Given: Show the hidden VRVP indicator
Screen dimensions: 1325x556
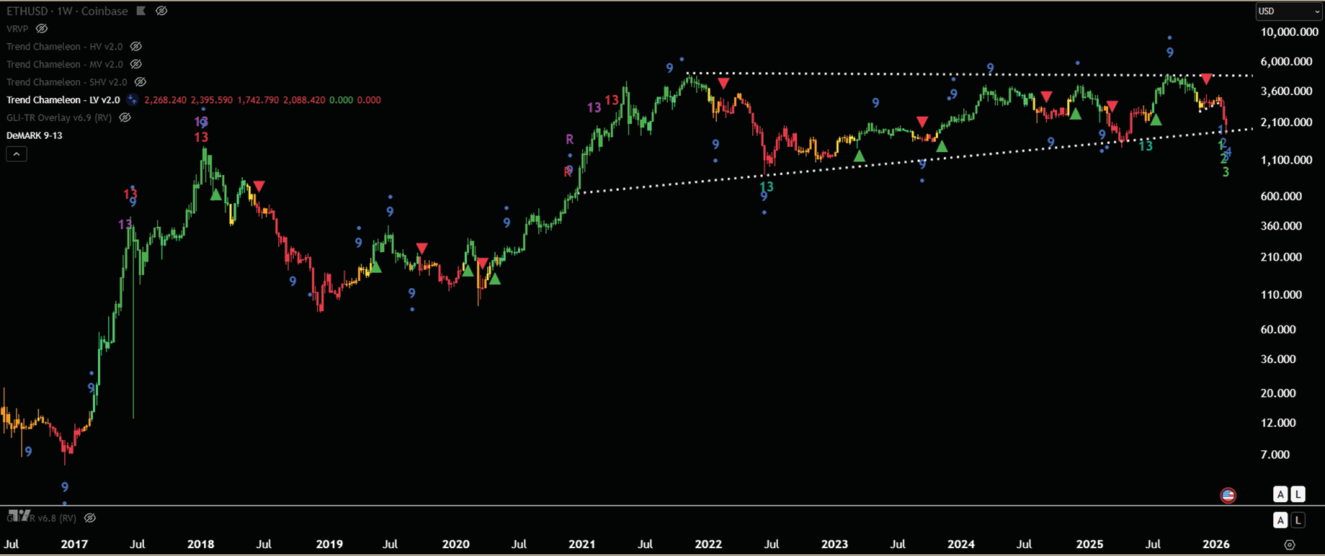Looking at the screenshot, I should coord(44,28).
